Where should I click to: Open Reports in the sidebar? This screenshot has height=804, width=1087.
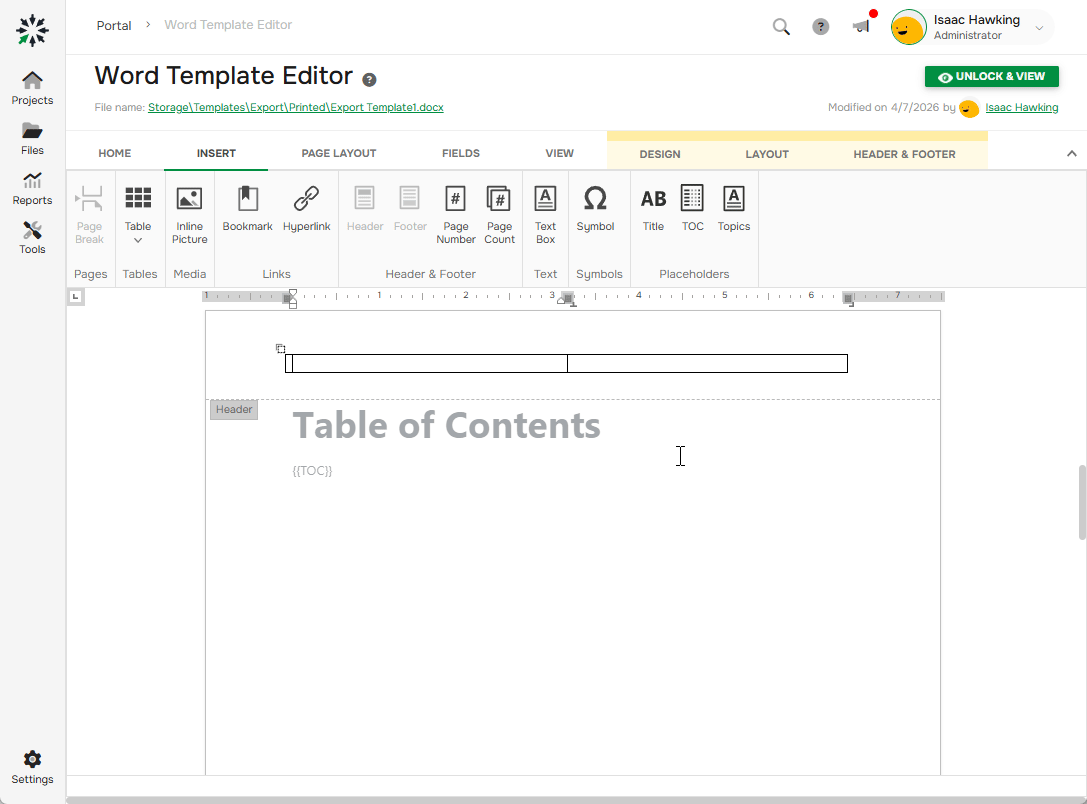32,189
